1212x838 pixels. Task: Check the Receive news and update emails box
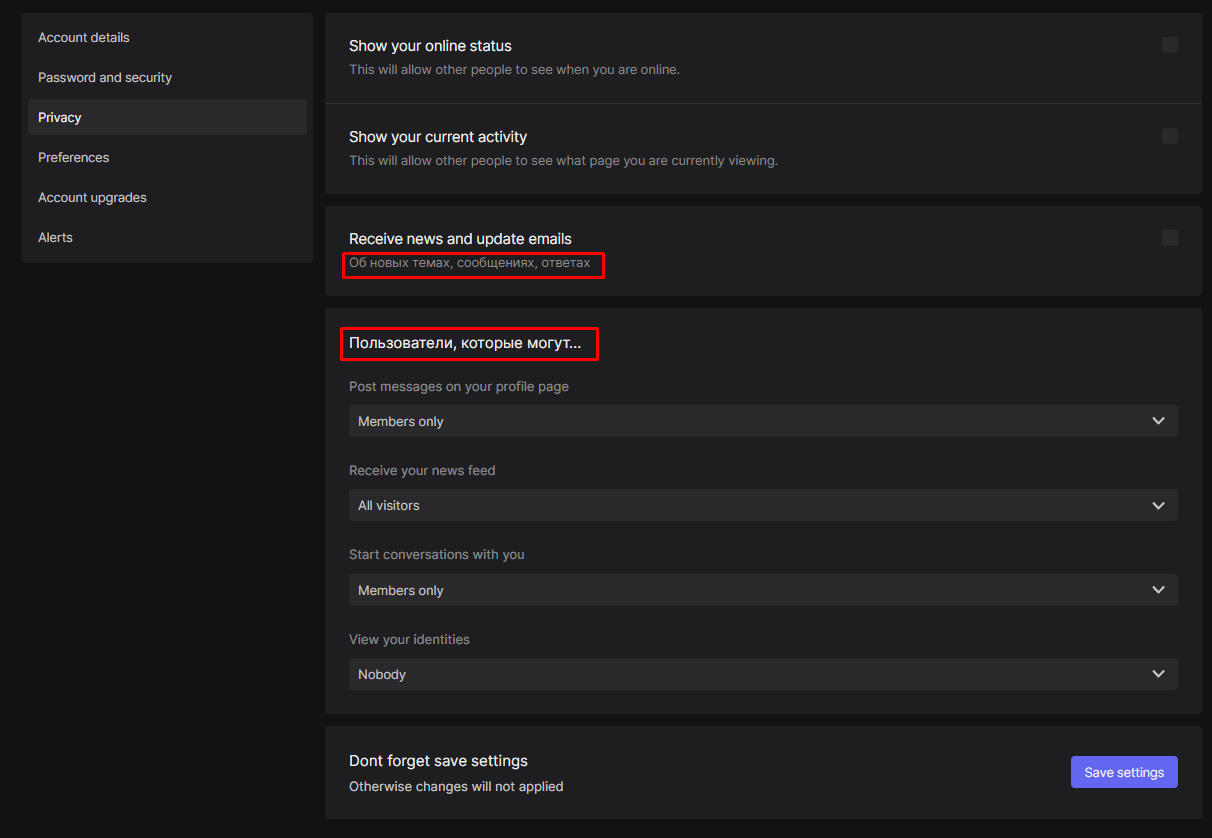tap(1170, 238)
